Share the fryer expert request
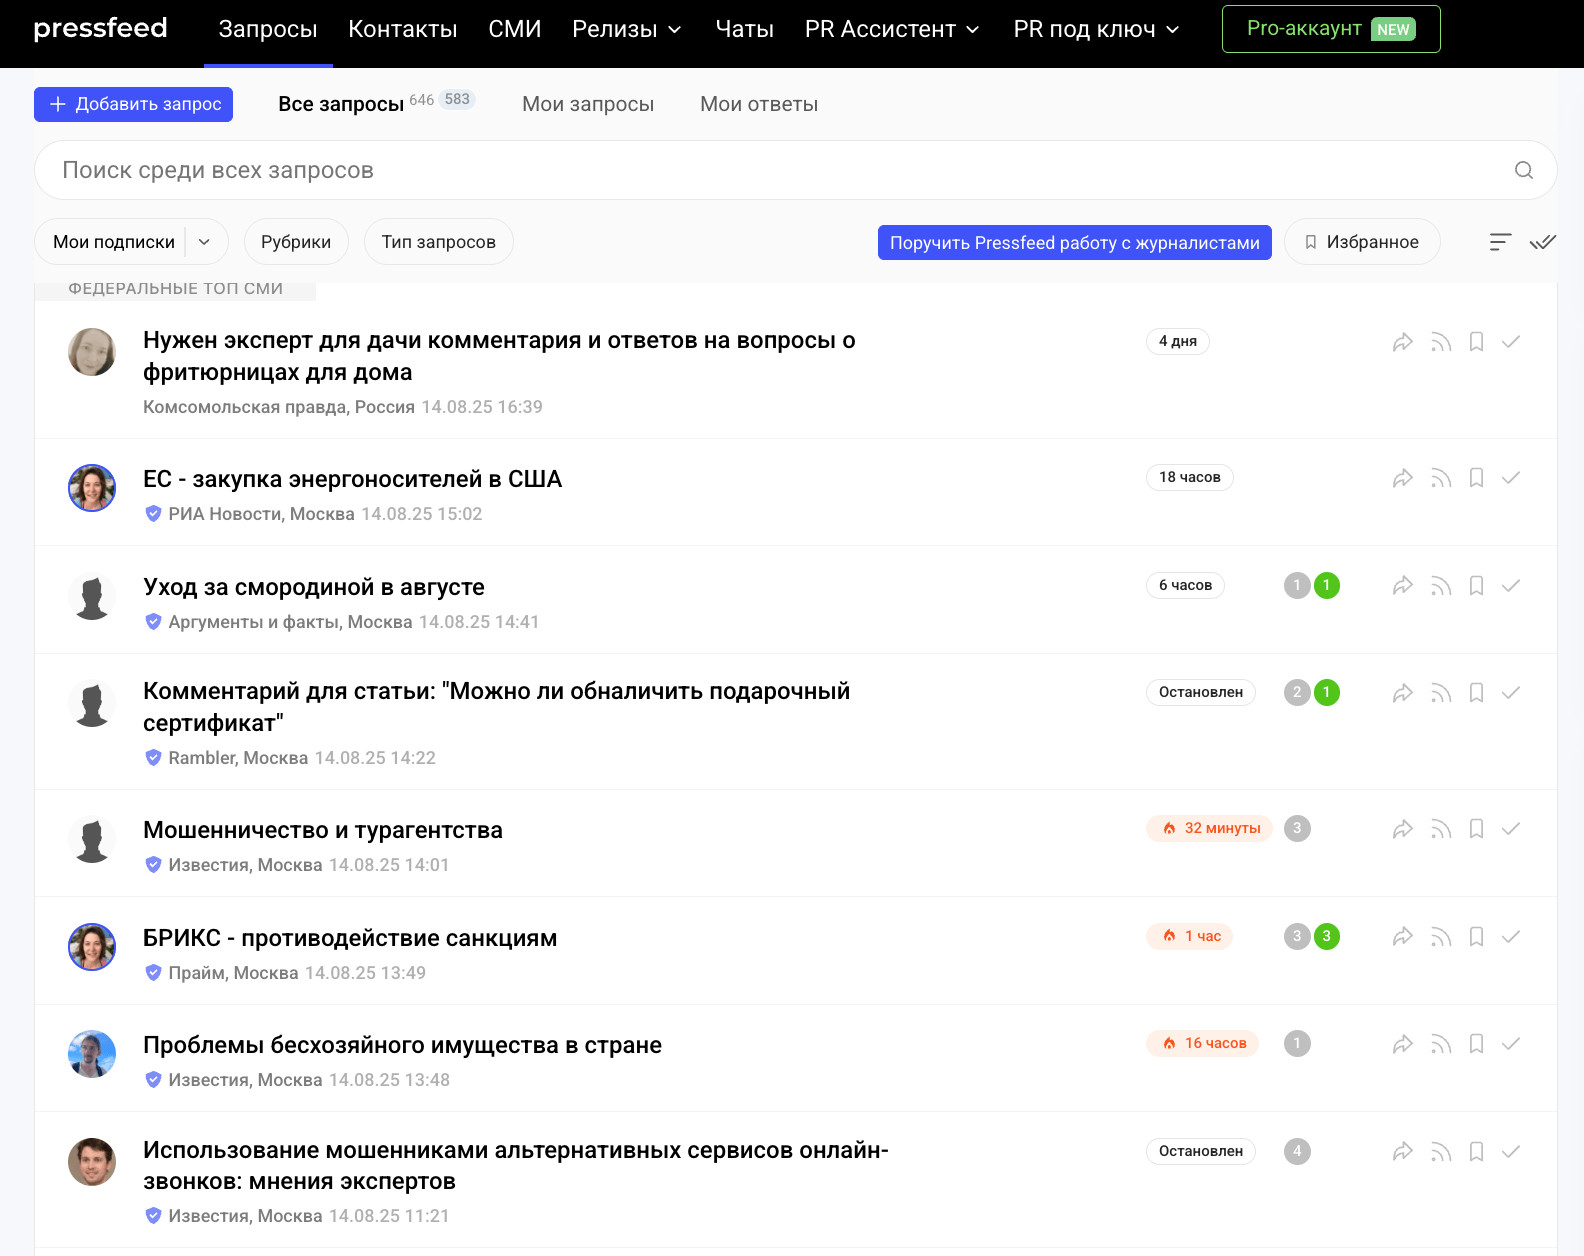 tap(1402, 342)
